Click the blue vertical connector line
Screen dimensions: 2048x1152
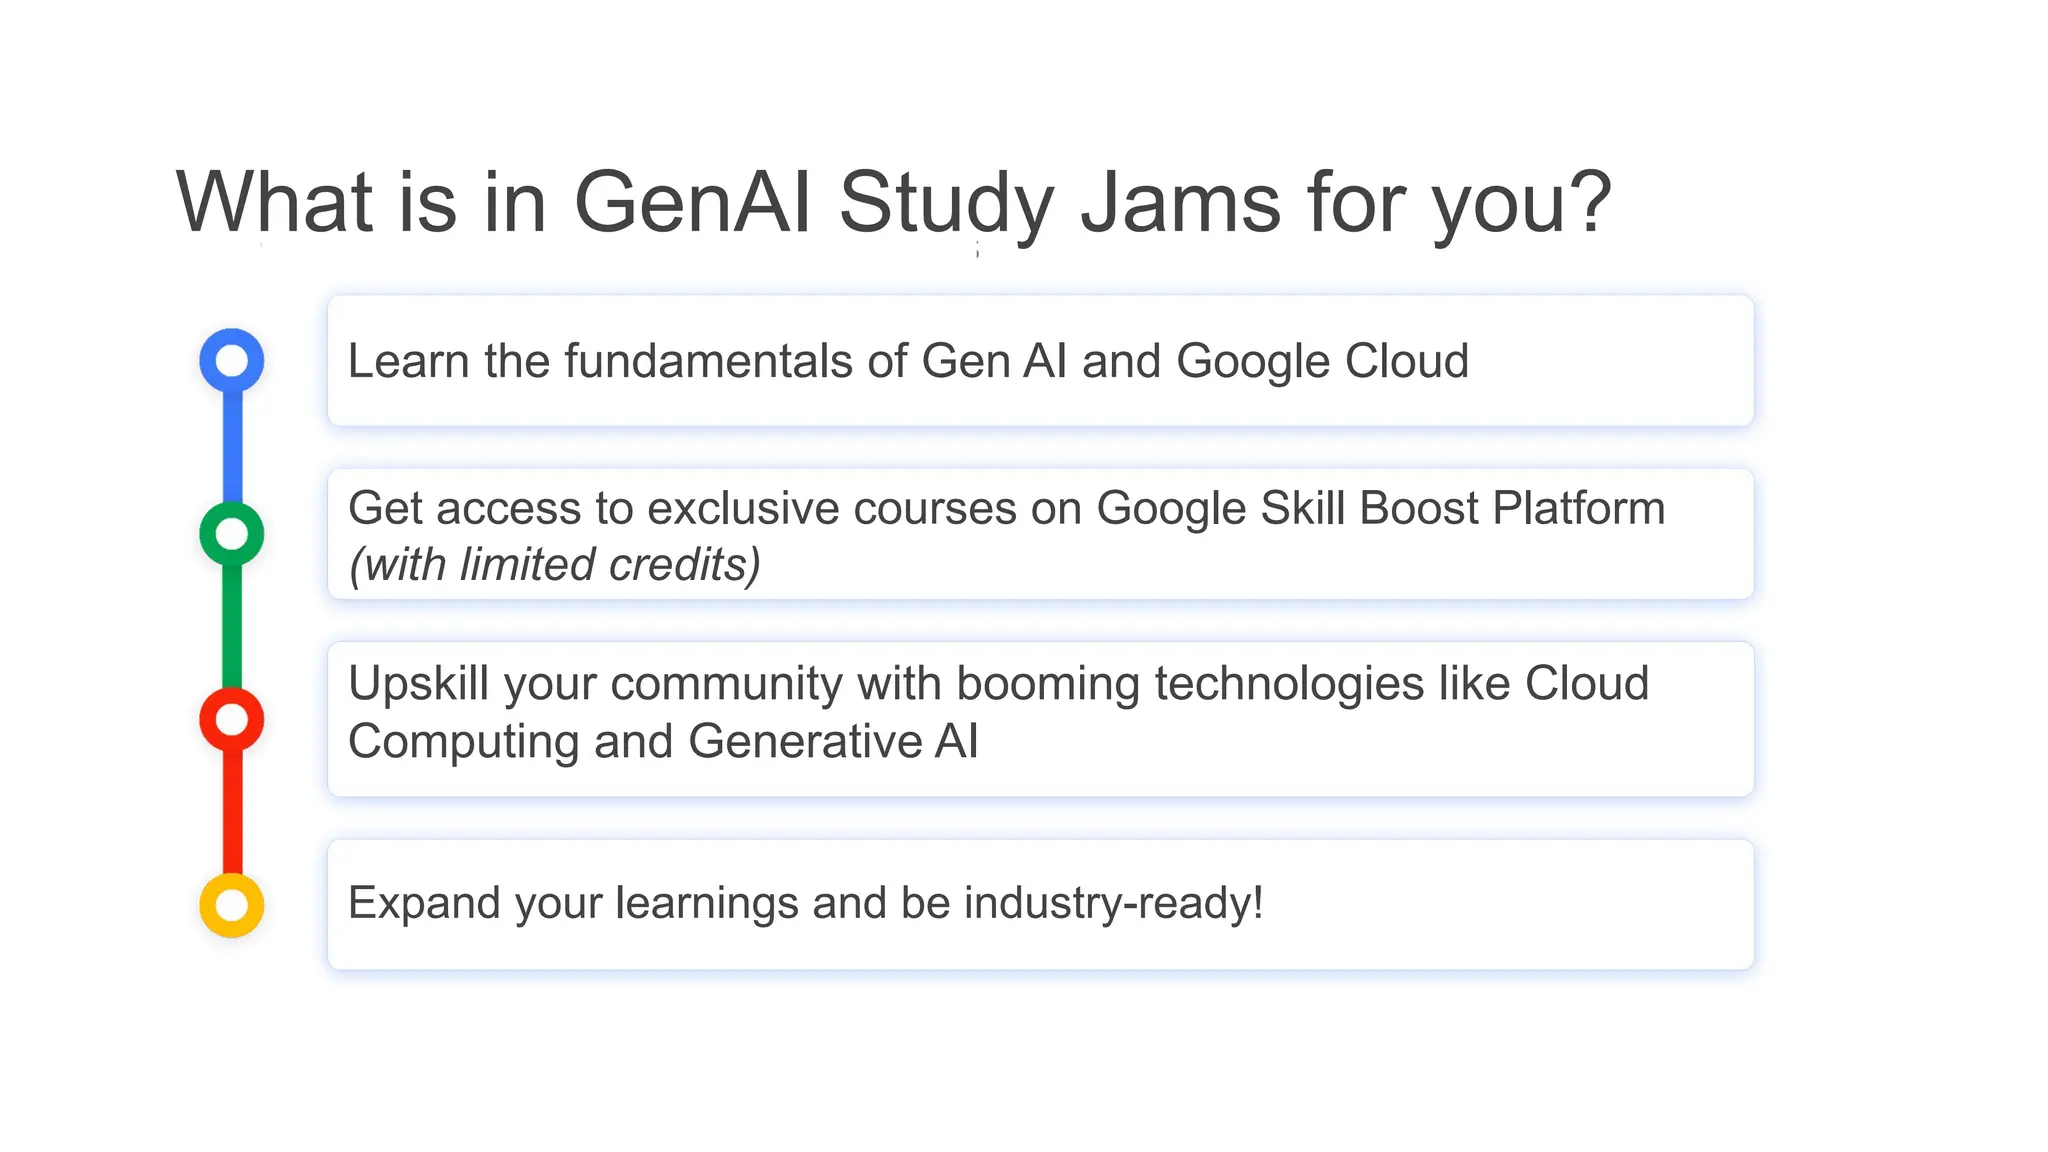(x=232, y=447)
